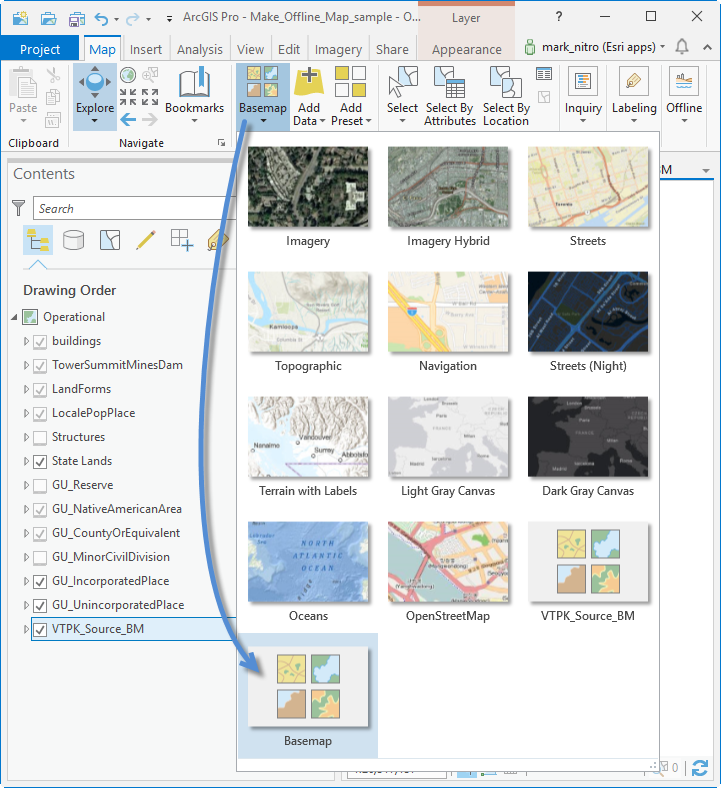Screen dimensions: 721x788
Task: Open Select By Attributes
Action: pos(450,96)
